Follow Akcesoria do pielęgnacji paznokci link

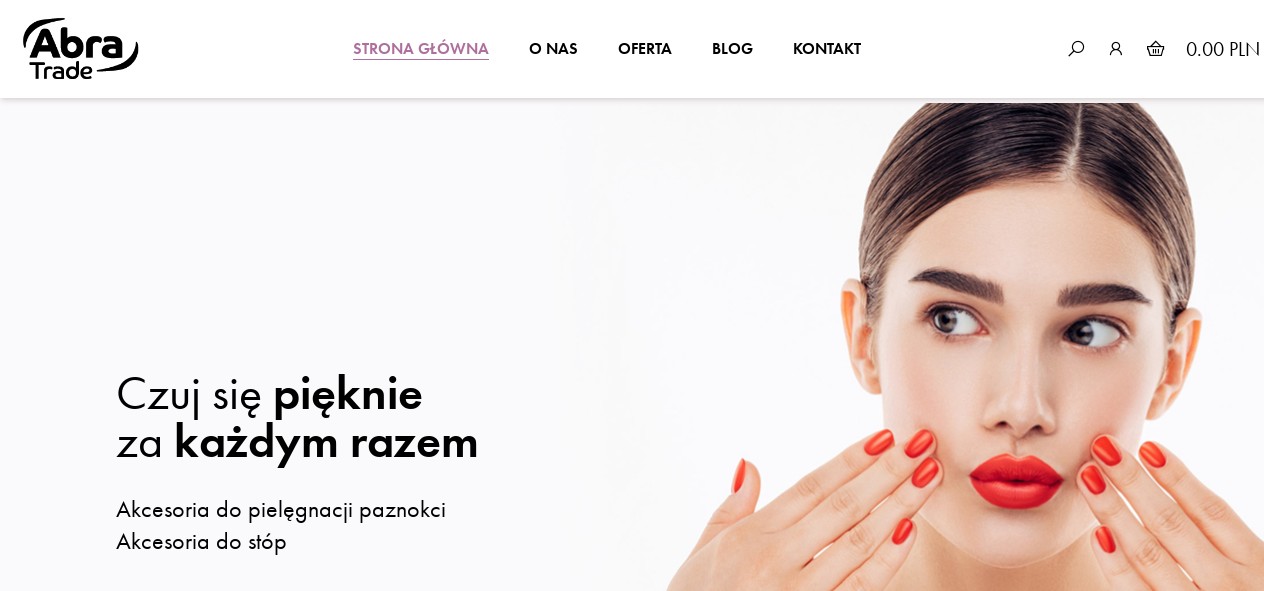281,510
